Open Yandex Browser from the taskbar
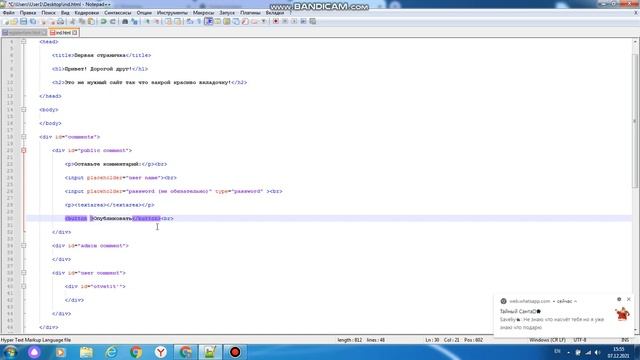This screenshot has width=640, height=360. (161, 352)
